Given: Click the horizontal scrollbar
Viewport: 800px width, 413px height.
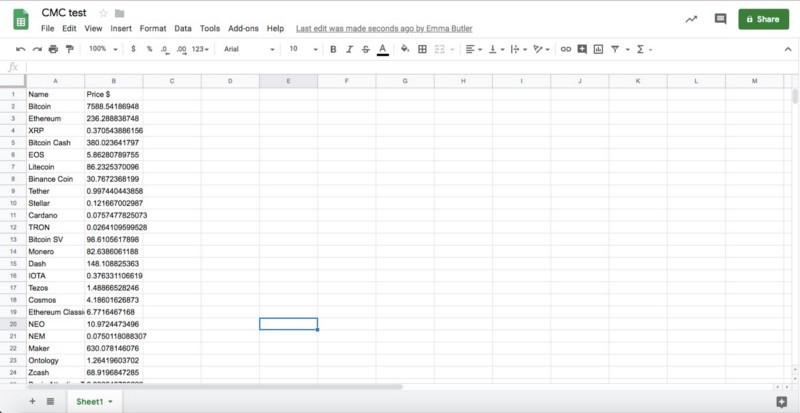Looking at the screenshot, I should (x=215, y=387).
